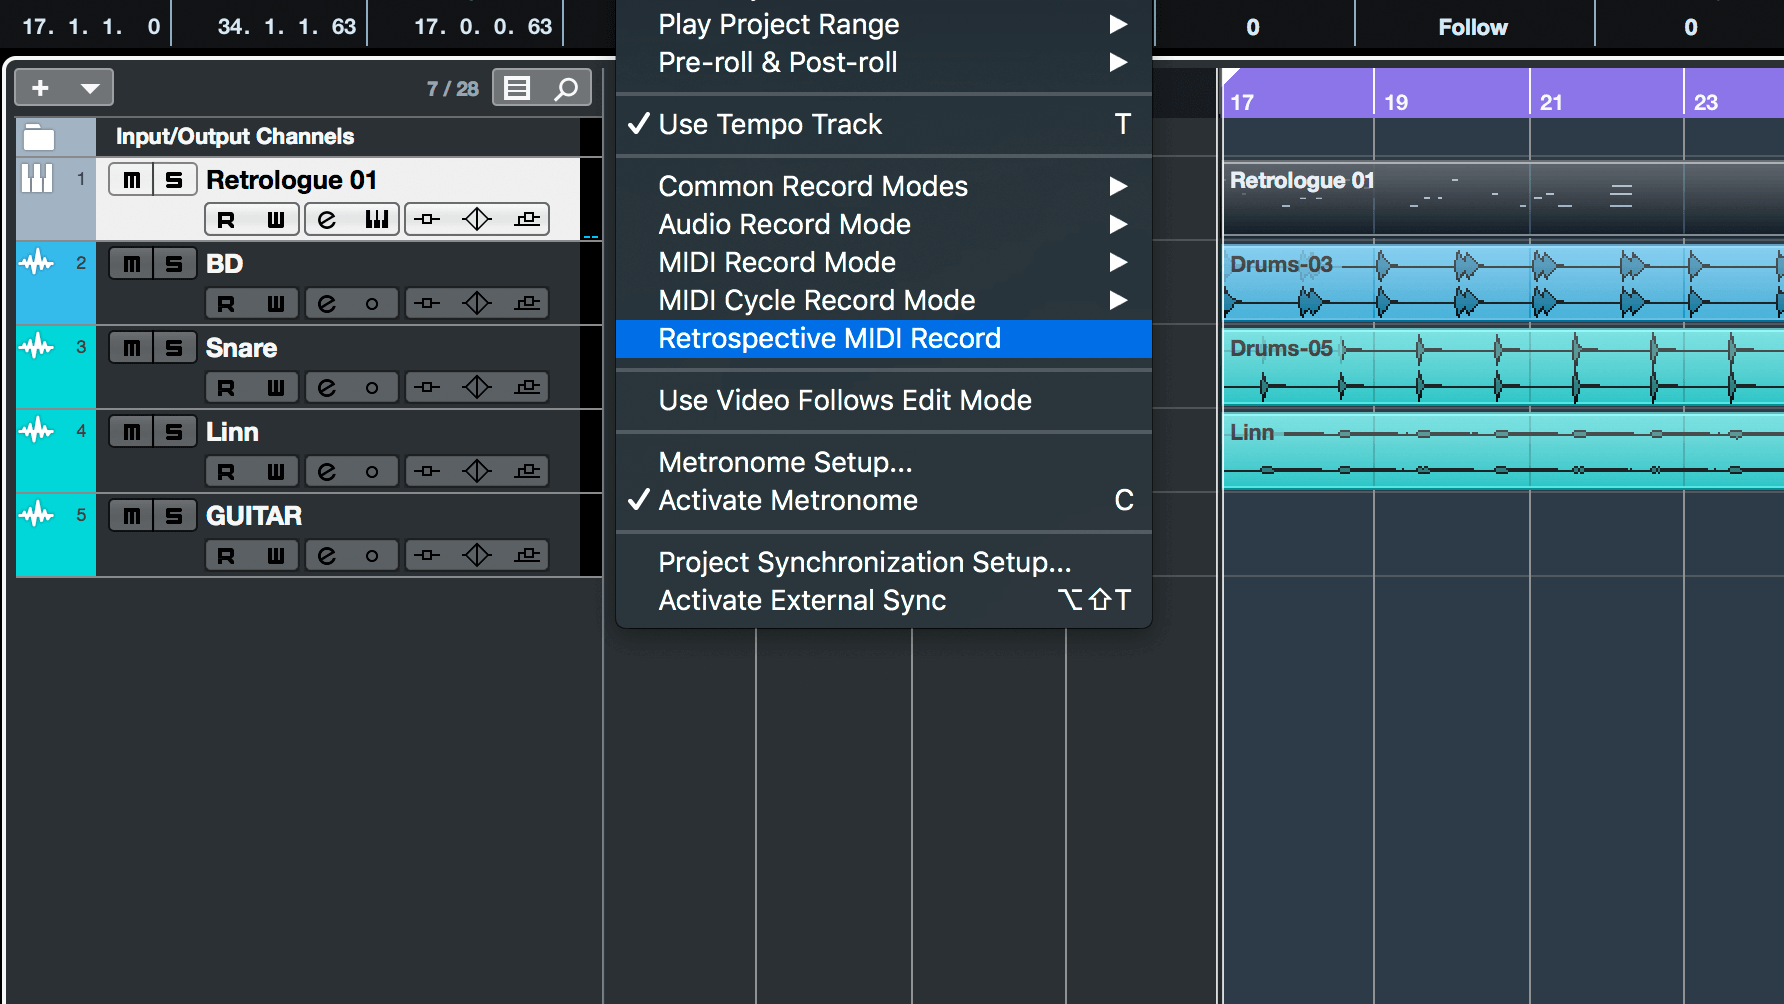The height and width of the screenshot is (1004, 1784).
Task: Select the Linn audio event
Action: click(x=1503, y=450)
